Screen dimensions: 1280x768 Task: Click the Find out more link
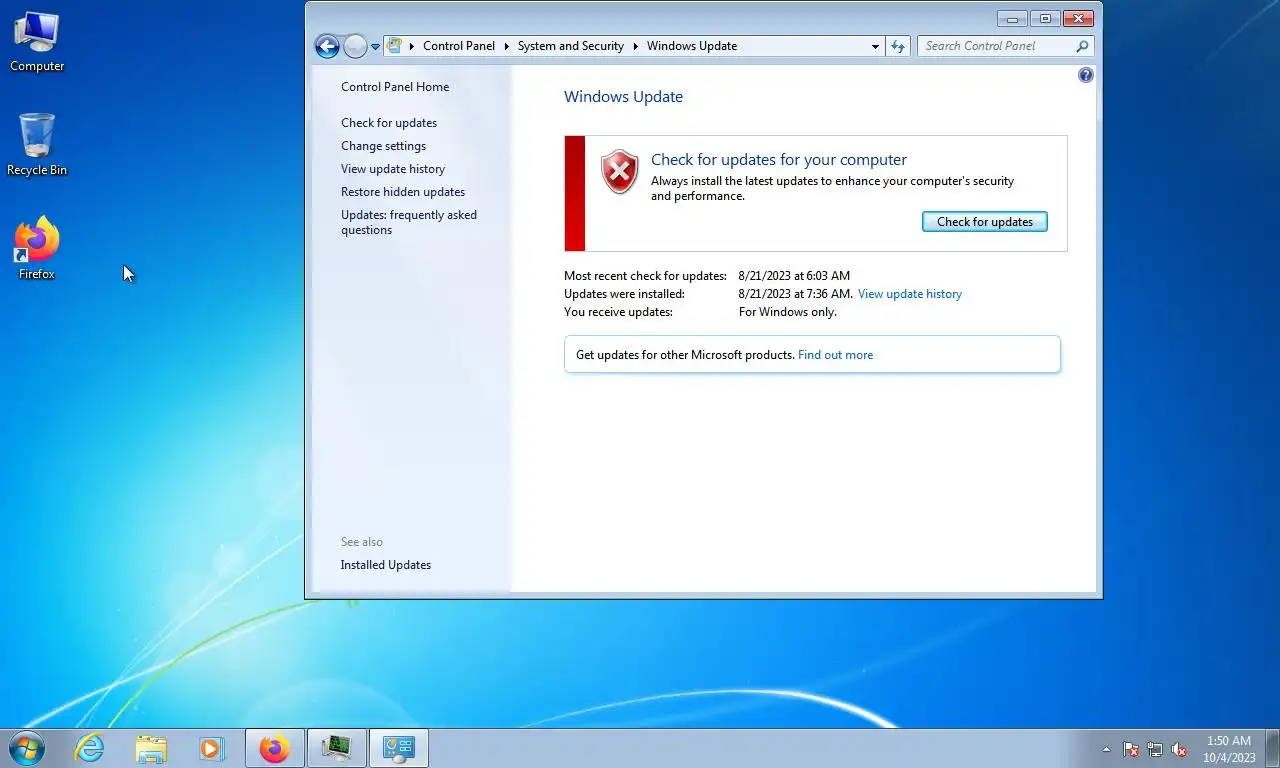835,355
